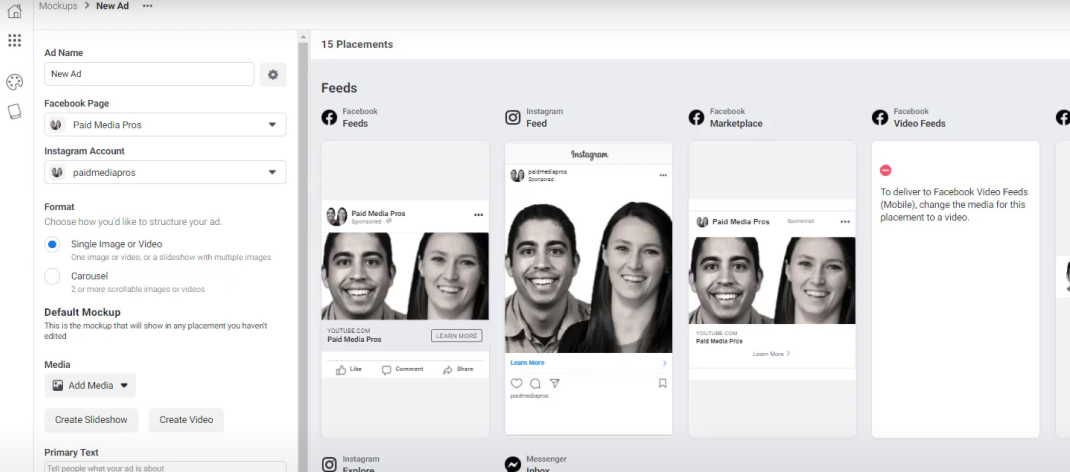The width and height of the screenshot is (1070, 472).
Task: Click the bookmark icon on the Instagram preview
Action: [662, 383]
